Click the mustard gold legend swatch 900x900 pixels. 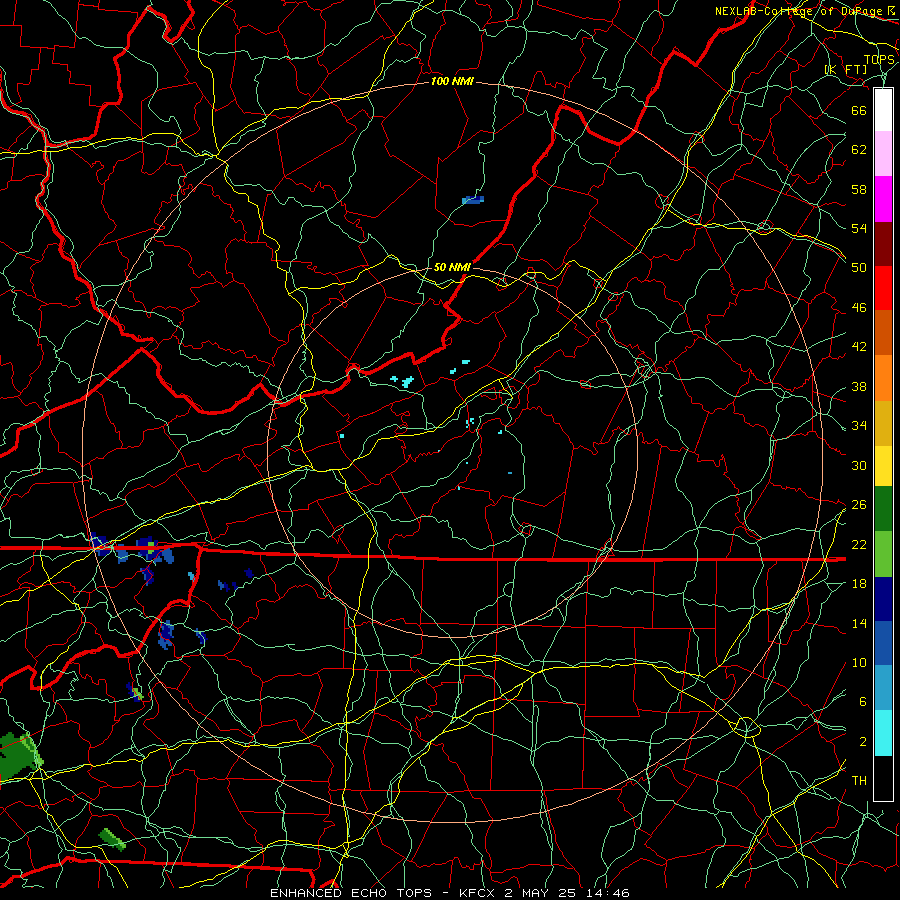[x=883, y=423]
